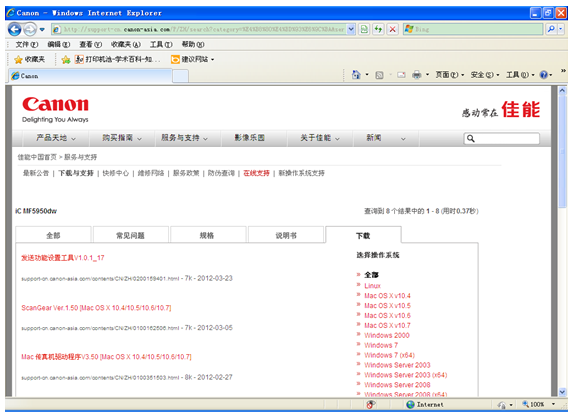Open the 打印机油-学术百科 bookmark
The image size is (576, 419).
[118, 59]
